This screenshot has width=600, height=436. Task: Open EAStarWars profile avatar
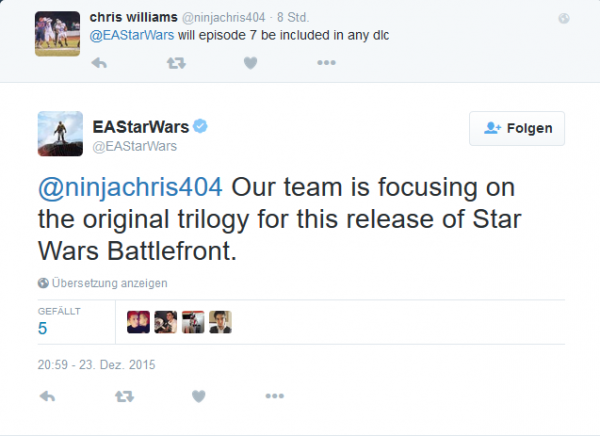[x=60, y=133]
